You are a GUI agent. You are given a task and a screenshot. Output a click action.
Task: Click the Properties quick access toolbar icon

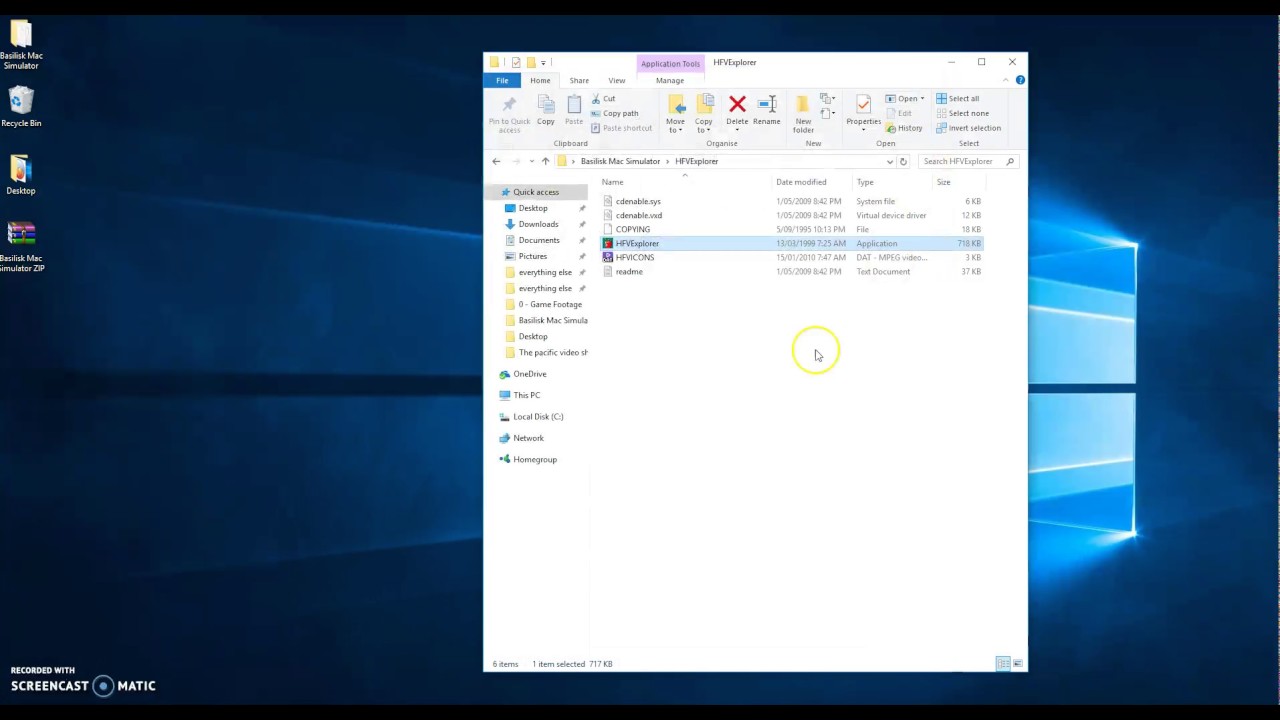point(516,62)
